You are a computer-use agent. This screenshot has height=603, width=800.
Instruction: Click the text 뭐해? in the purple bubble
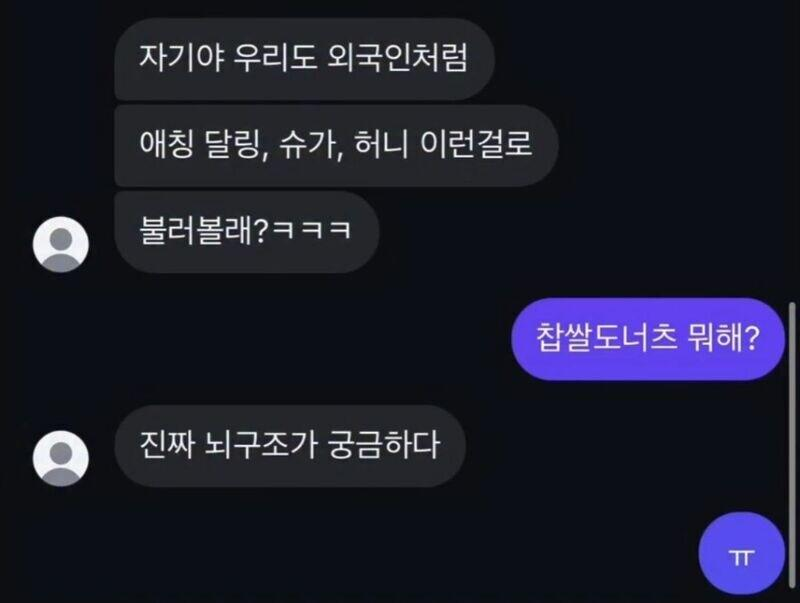[x=724, y=338]
